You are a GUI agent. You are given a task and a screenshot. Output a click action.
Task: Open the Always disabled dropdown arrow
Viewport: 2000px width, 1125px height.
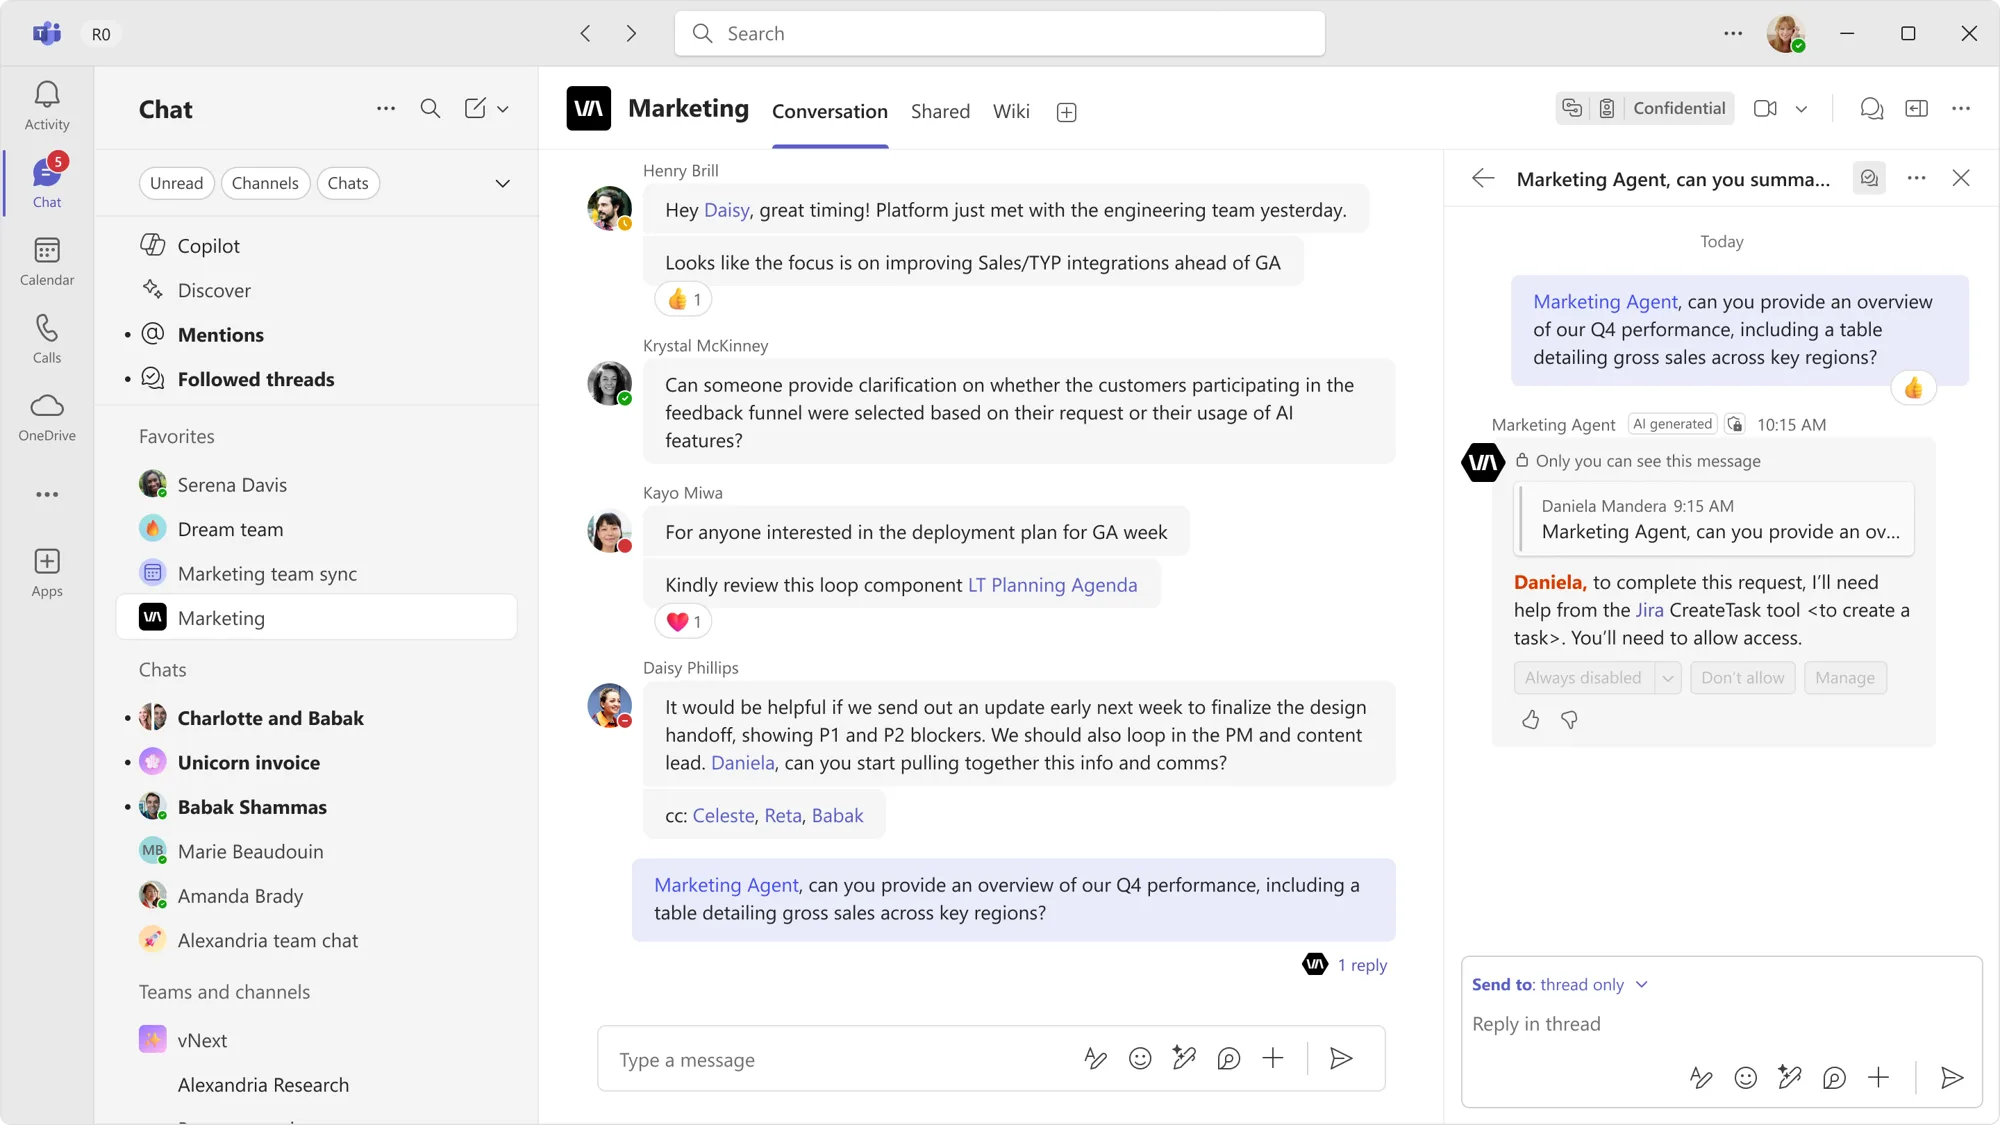click(1667, 678)
